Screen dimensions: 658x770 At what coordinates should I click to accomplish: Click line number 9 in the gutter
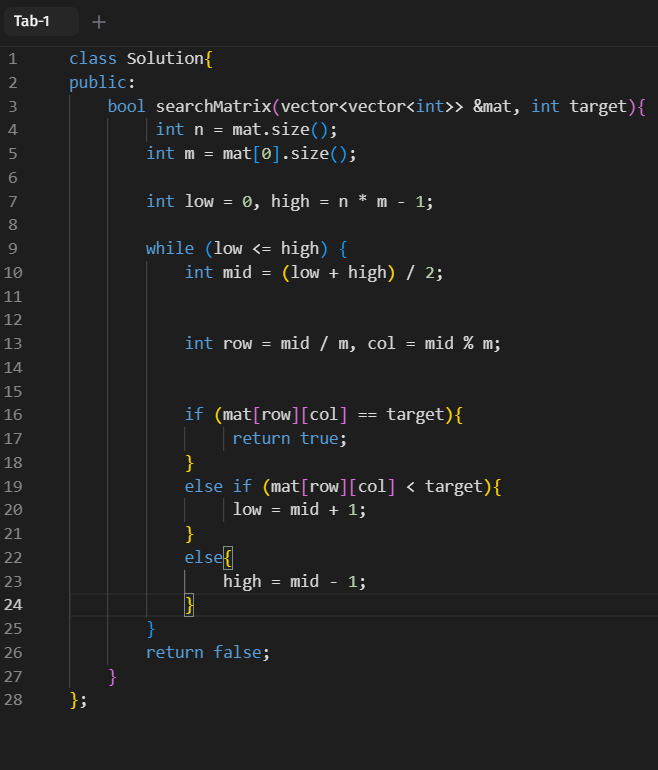13,248
